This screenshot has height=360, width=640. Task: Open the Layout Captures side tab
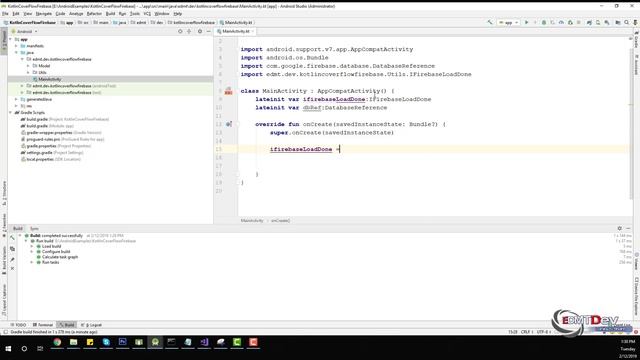pos(4,300)
